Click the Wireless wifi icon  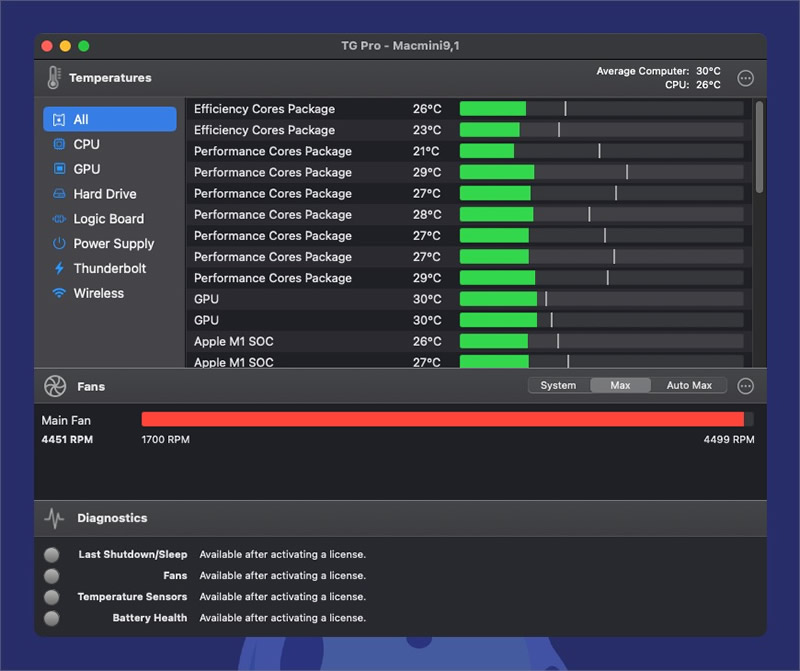tap(59, 293)
